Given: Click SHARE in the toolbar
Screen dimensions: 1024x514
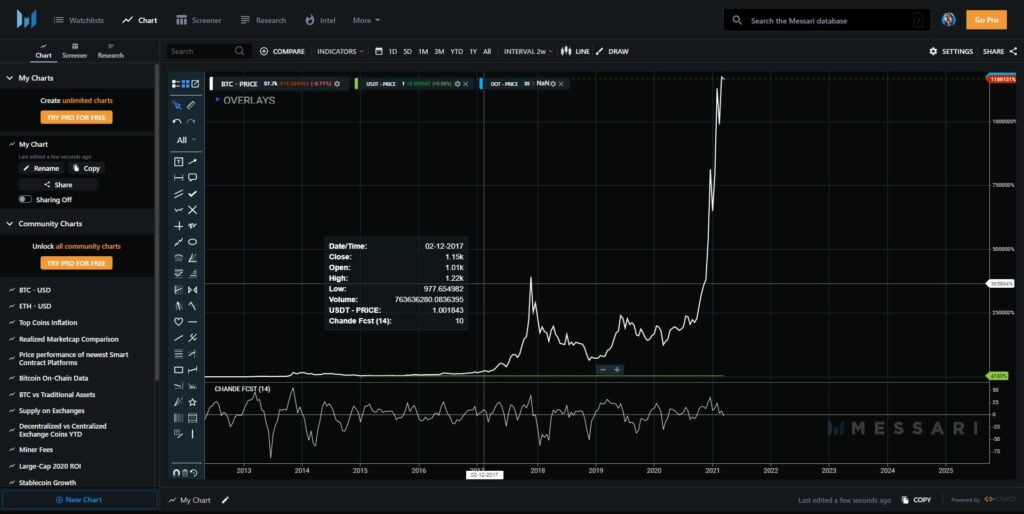Looking at the screenshot, I should point(1000,51).
